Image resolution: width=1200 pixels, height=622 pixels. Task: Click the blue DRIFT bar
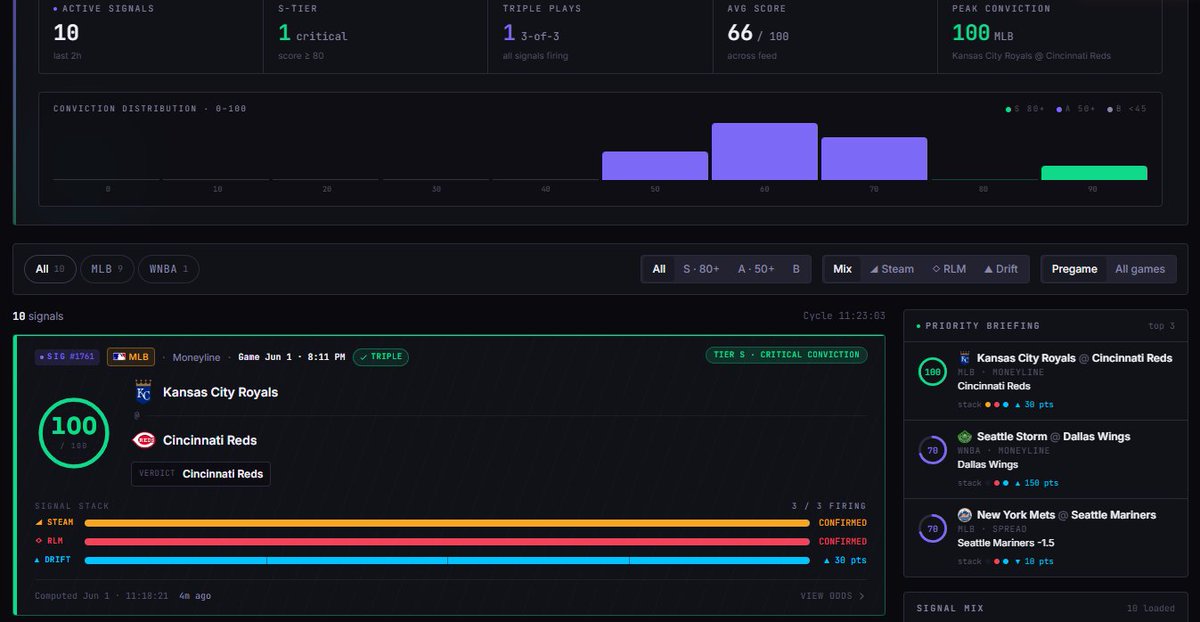pos(447,561)
